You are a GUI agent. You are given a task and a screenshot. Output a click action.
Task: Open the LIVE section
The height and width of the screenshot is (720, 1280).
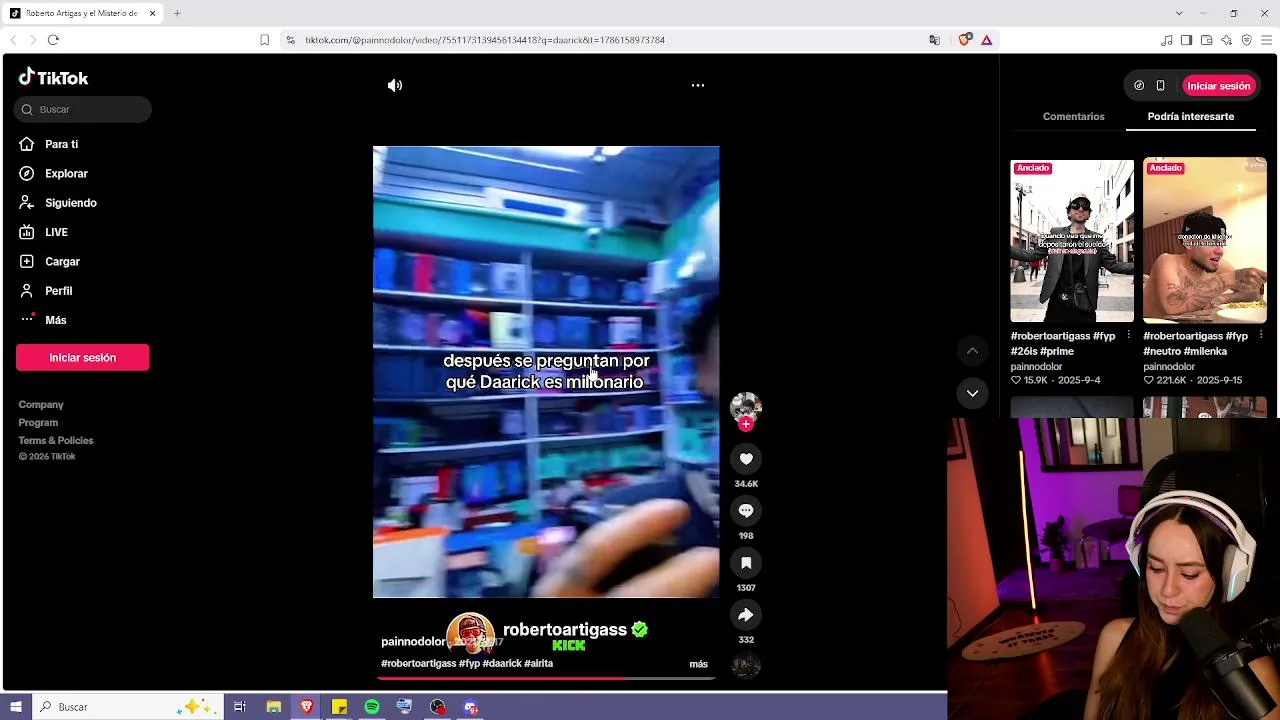pyautogui.click(x=56, y=232)
